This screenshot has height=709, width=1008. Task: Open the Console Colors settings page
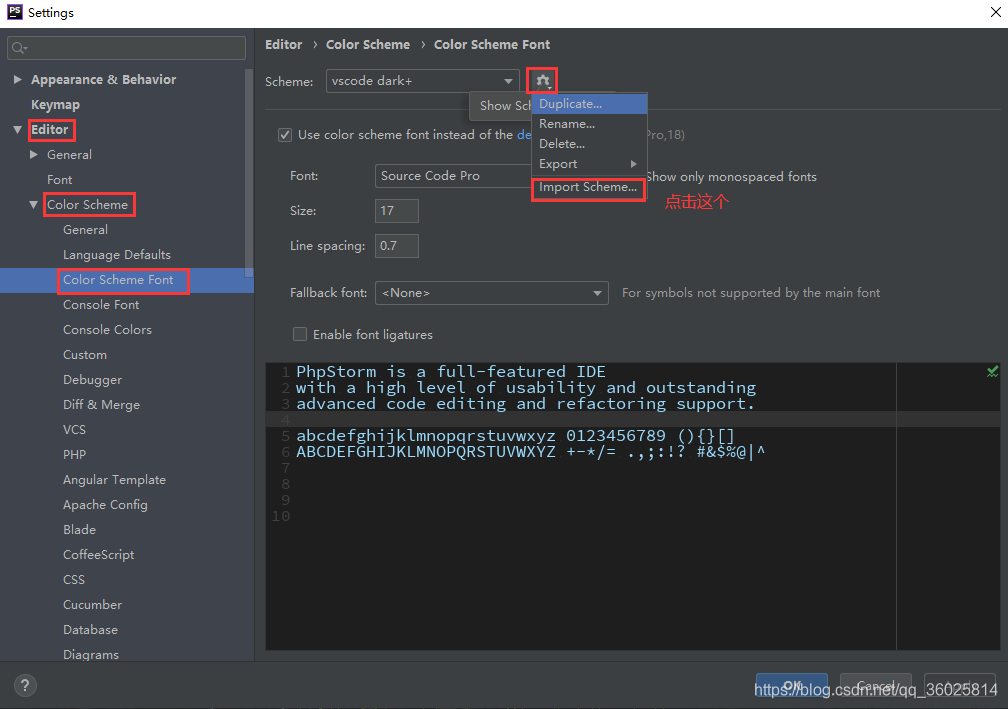(x=107, y=329)
